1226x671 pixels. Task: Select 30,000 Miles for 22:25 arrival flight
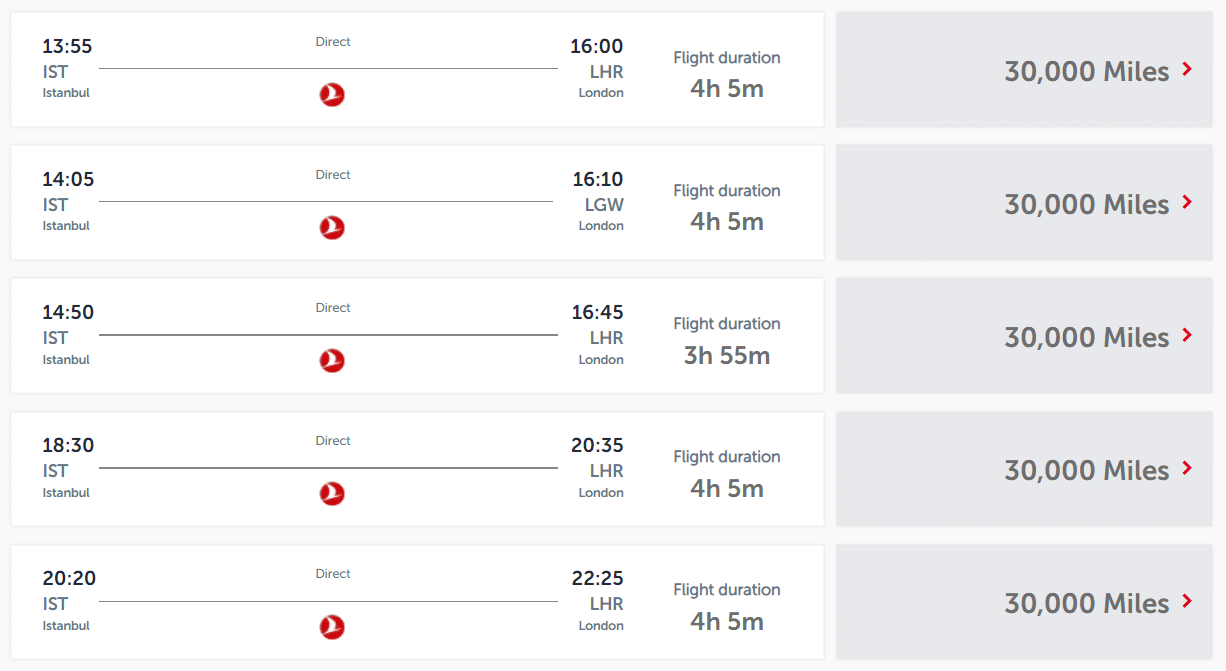pyautogui.click(x=1086, y=603)
